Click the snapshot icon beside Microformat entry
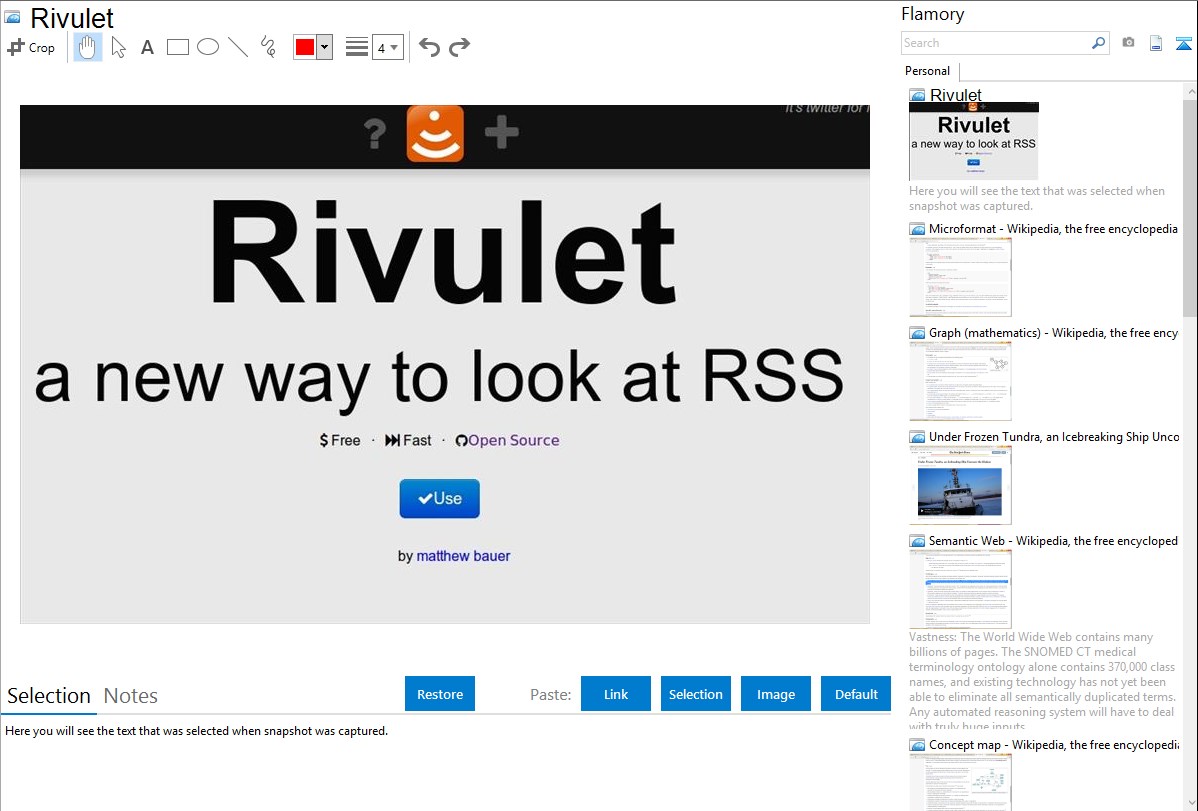 [x=917, y=229]
